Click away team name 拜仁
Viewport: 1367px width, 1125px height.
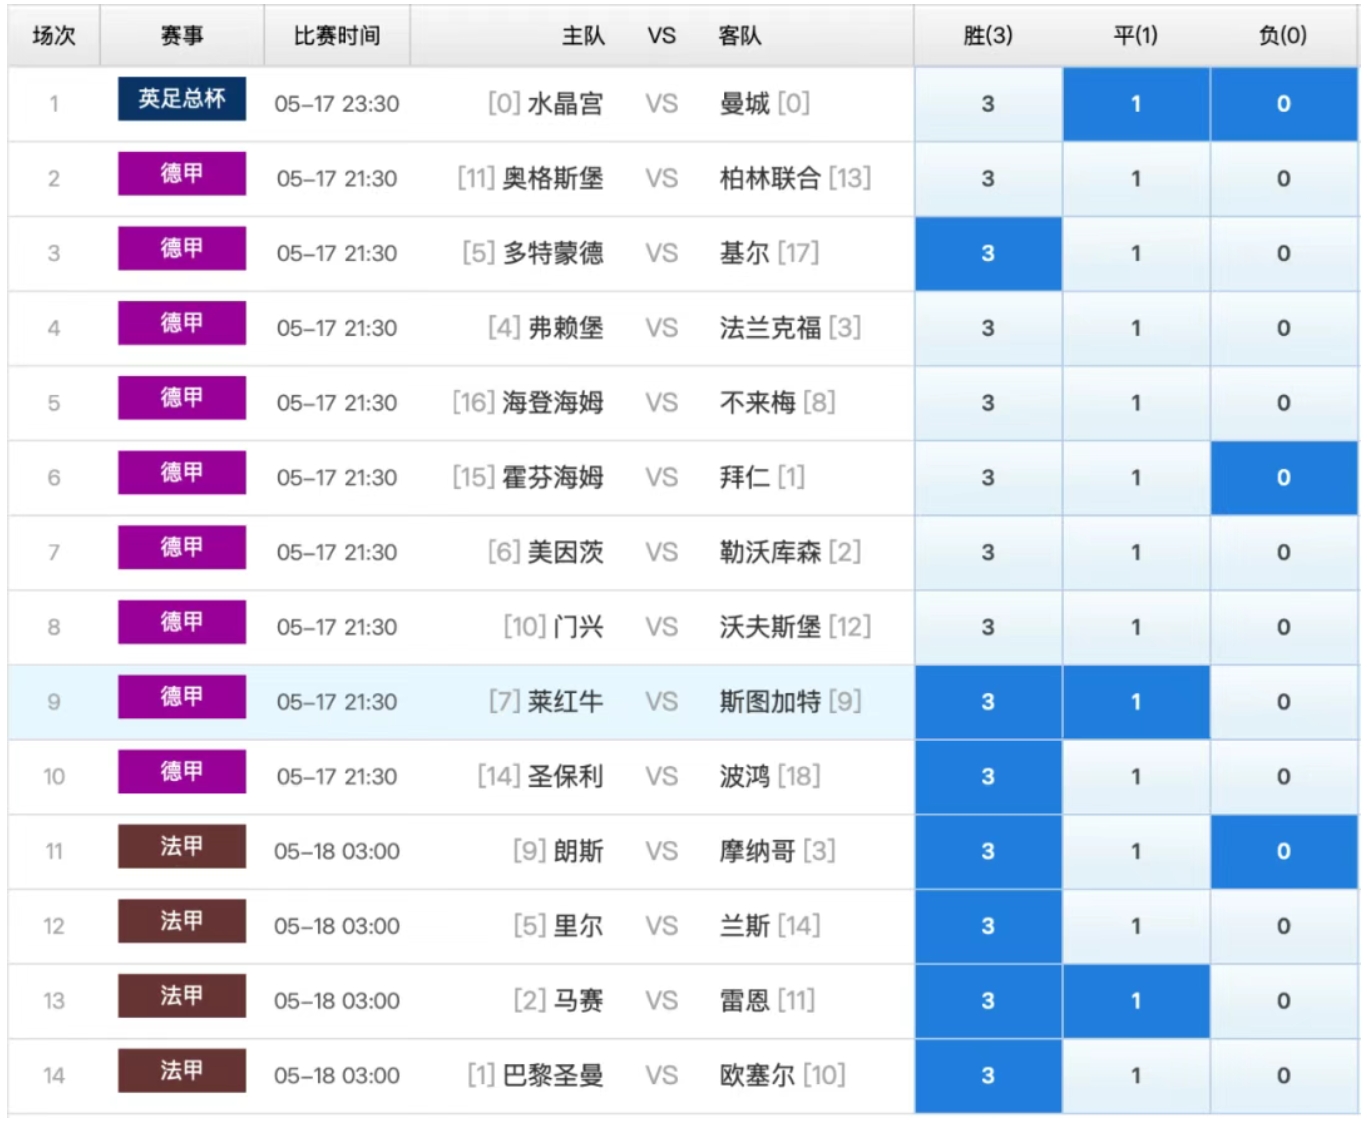click(x=745, y=478)
